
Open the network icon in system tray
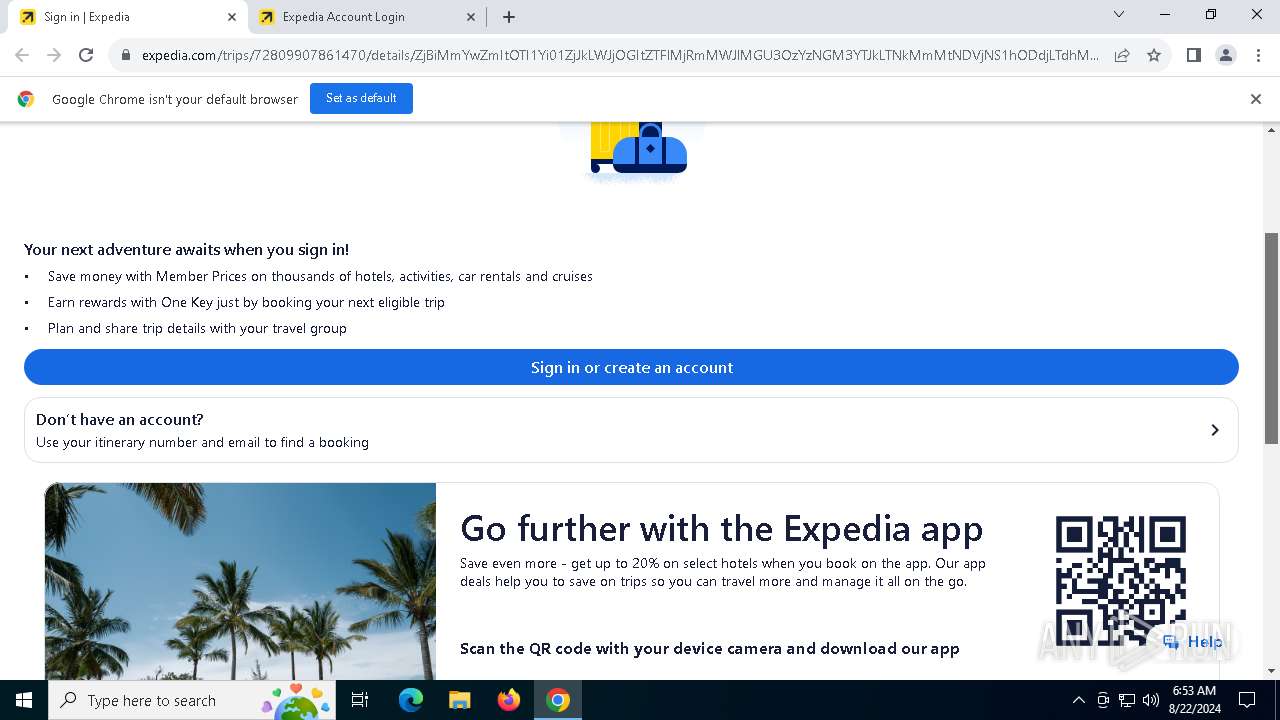point(1127,700)
